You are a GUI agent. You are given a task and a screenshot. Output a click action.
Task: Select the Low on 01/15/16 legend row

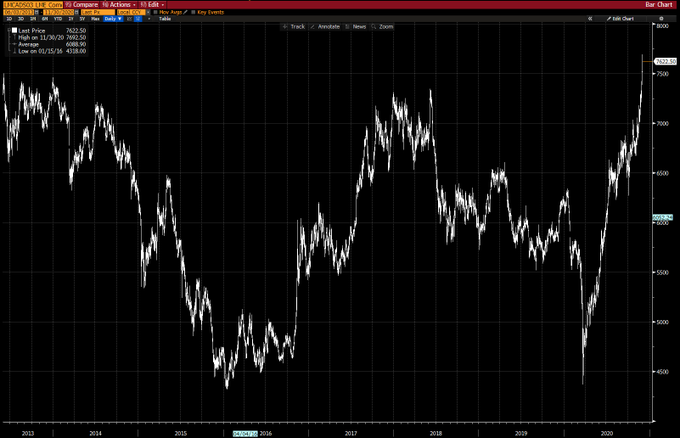coord(52,51)
